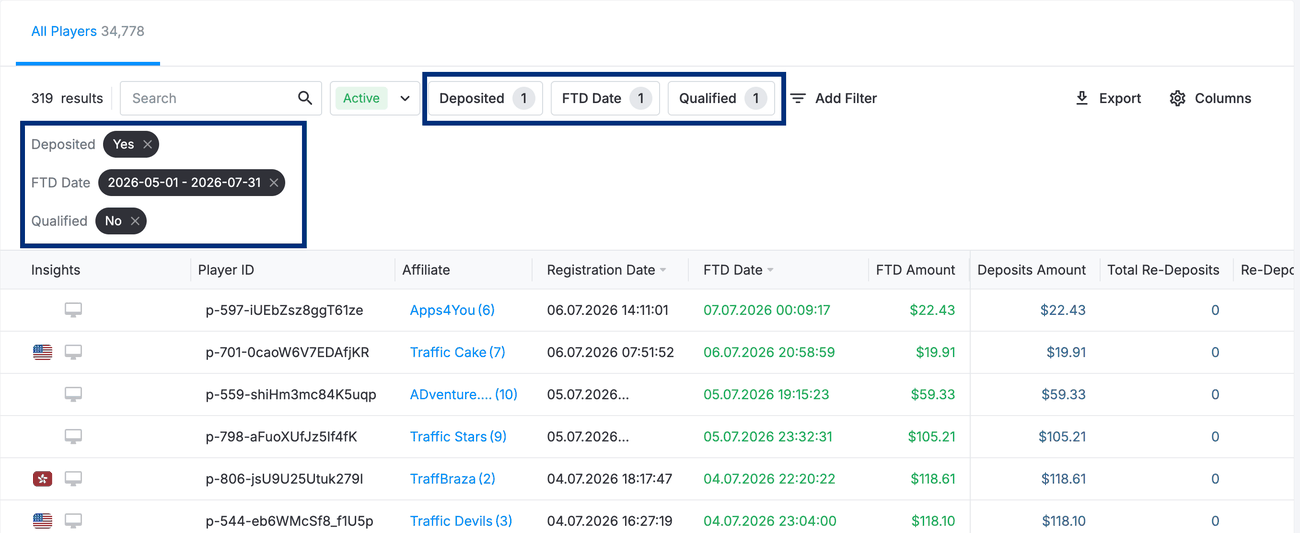Select player ID p-798-aFuoXUfJz5lf4fK
Screen dimensions: 1300x533
[x=281, y=436]
